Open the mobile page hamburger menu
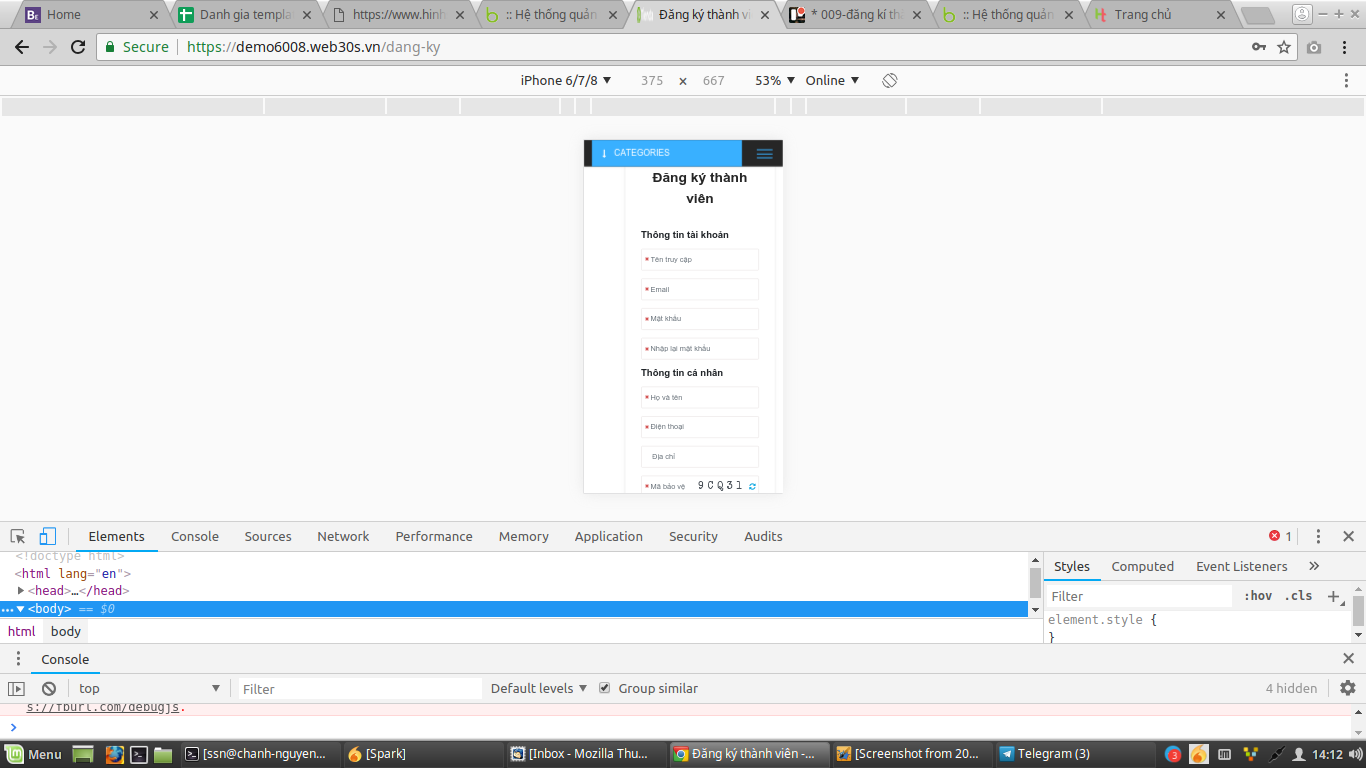 (x=765, y=153)
